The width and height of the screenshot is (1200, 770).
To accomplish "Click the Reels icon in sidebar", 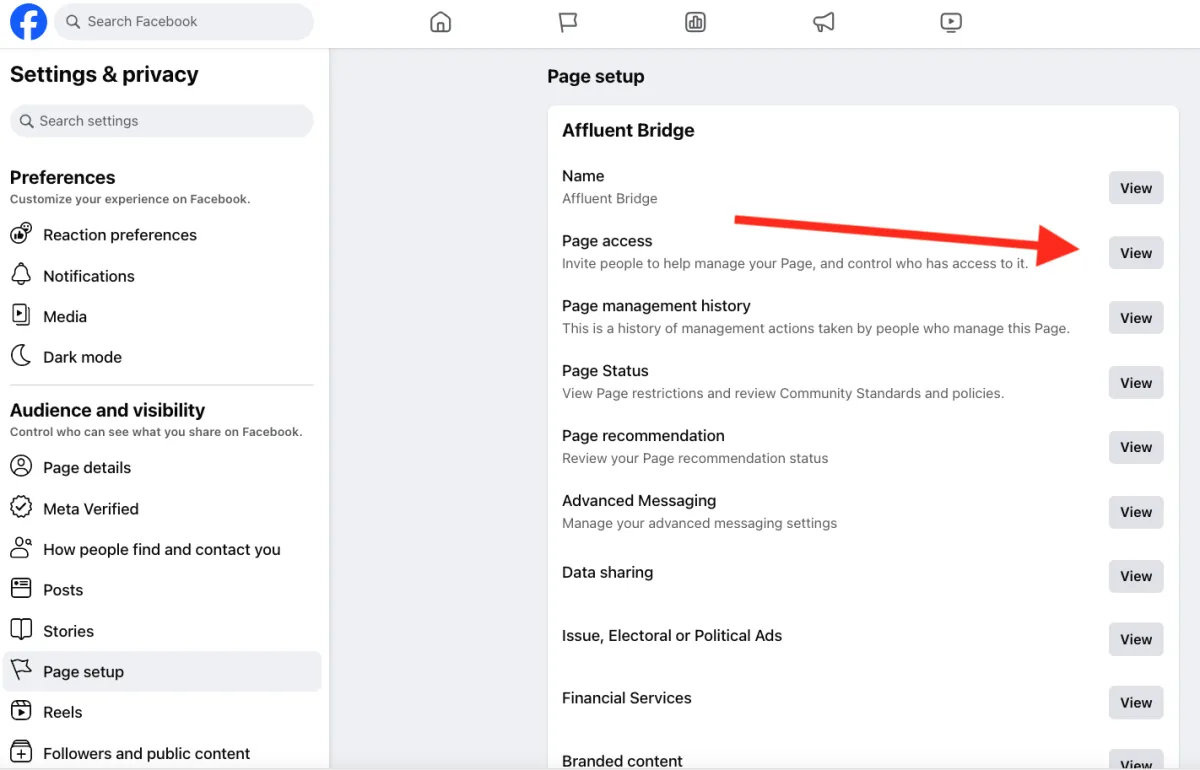I will coord(21,712).
